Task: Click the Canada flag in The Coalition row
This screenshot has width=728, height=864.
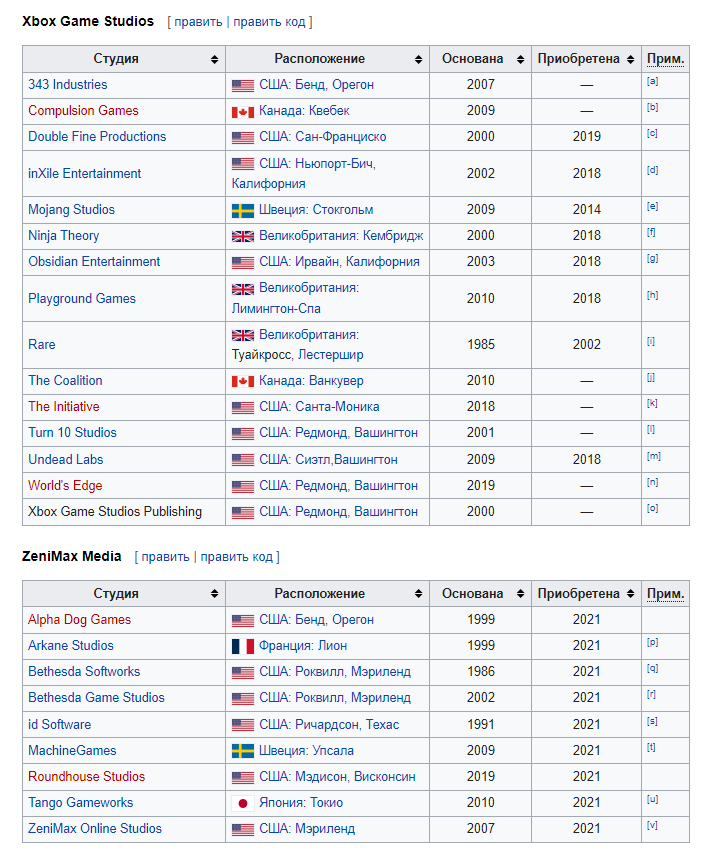Action: tap(242, 381)
